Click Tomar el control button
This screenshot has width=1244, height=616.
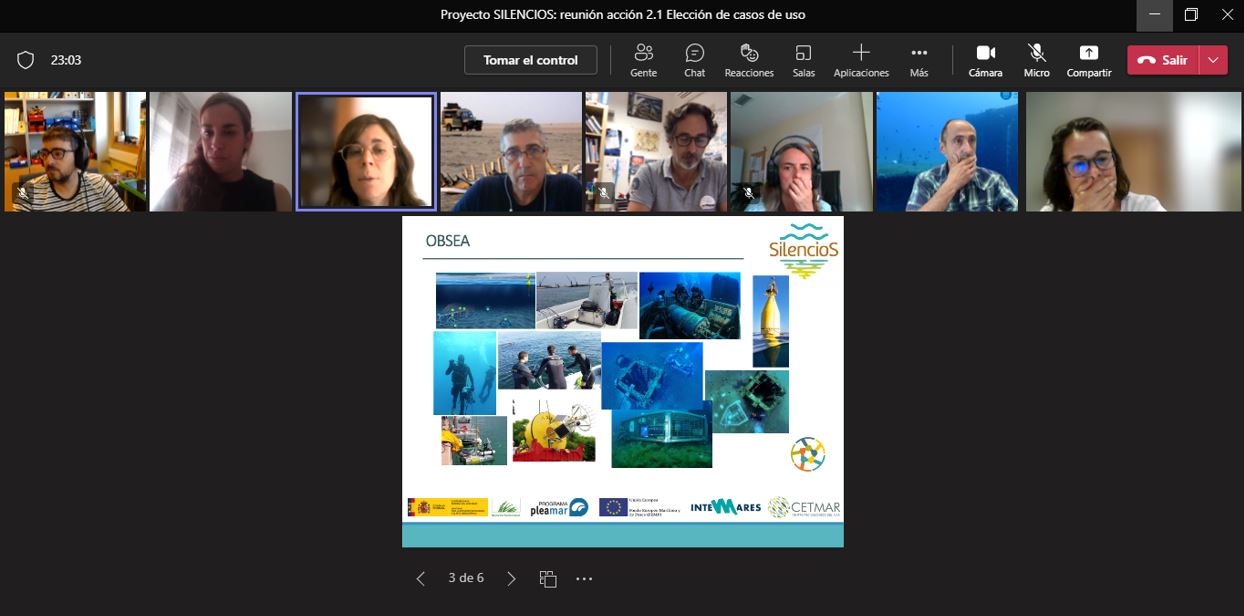pyautogui.click(x=530, y=60)
